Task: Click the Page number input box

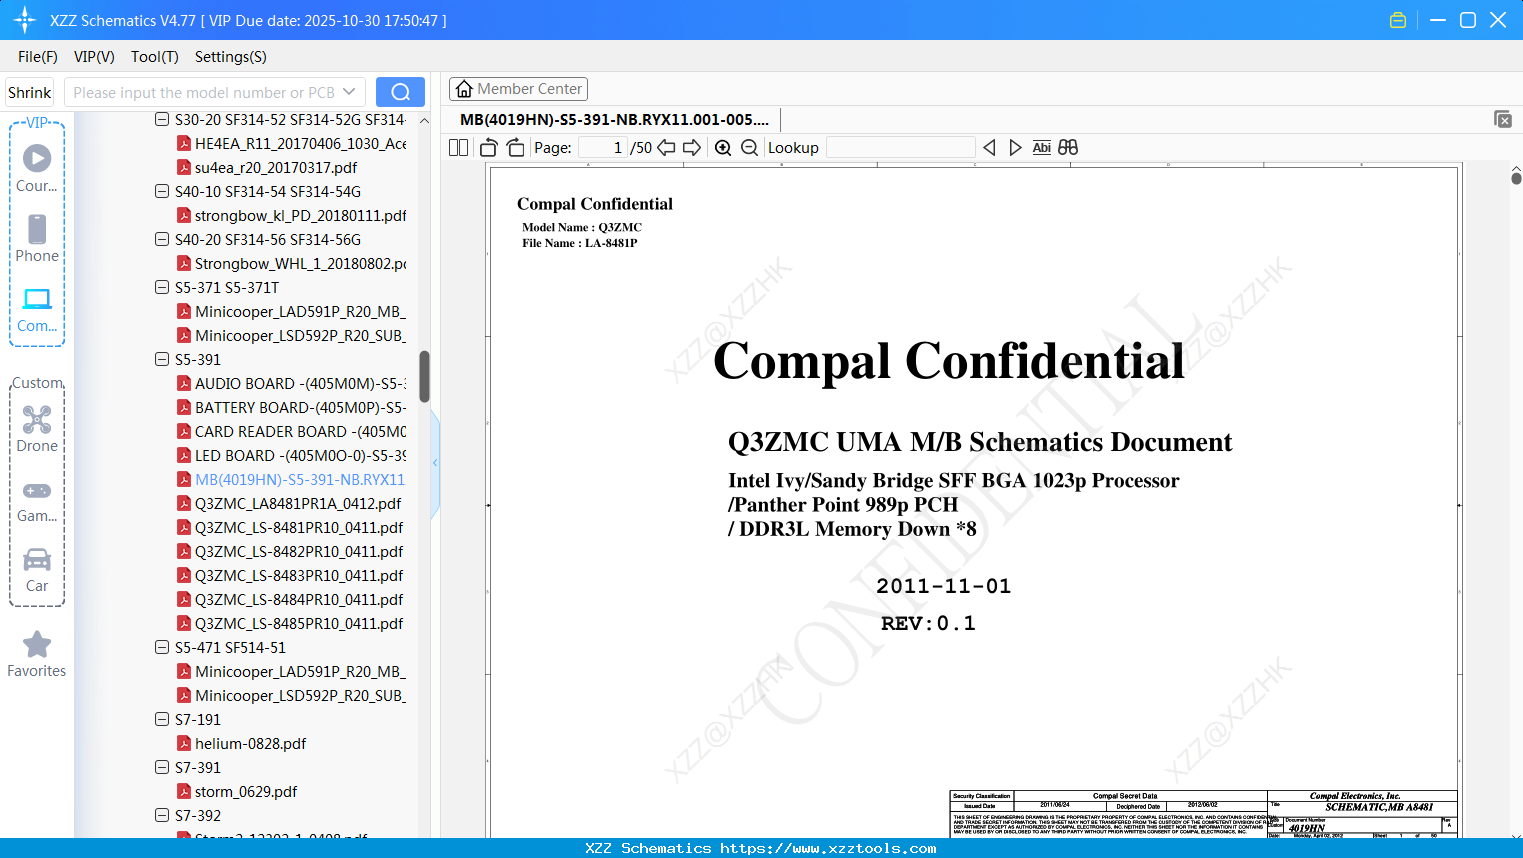Action: coord(603,148)
